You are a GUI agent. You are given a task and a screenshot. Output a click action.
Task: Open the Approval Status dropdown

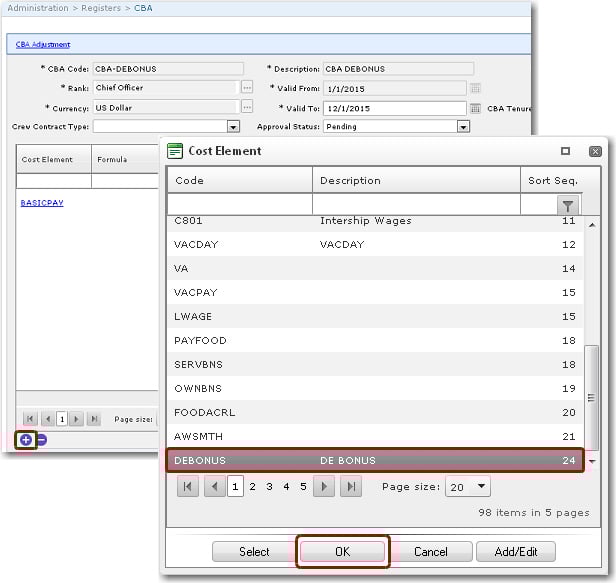tap(463, 127)
